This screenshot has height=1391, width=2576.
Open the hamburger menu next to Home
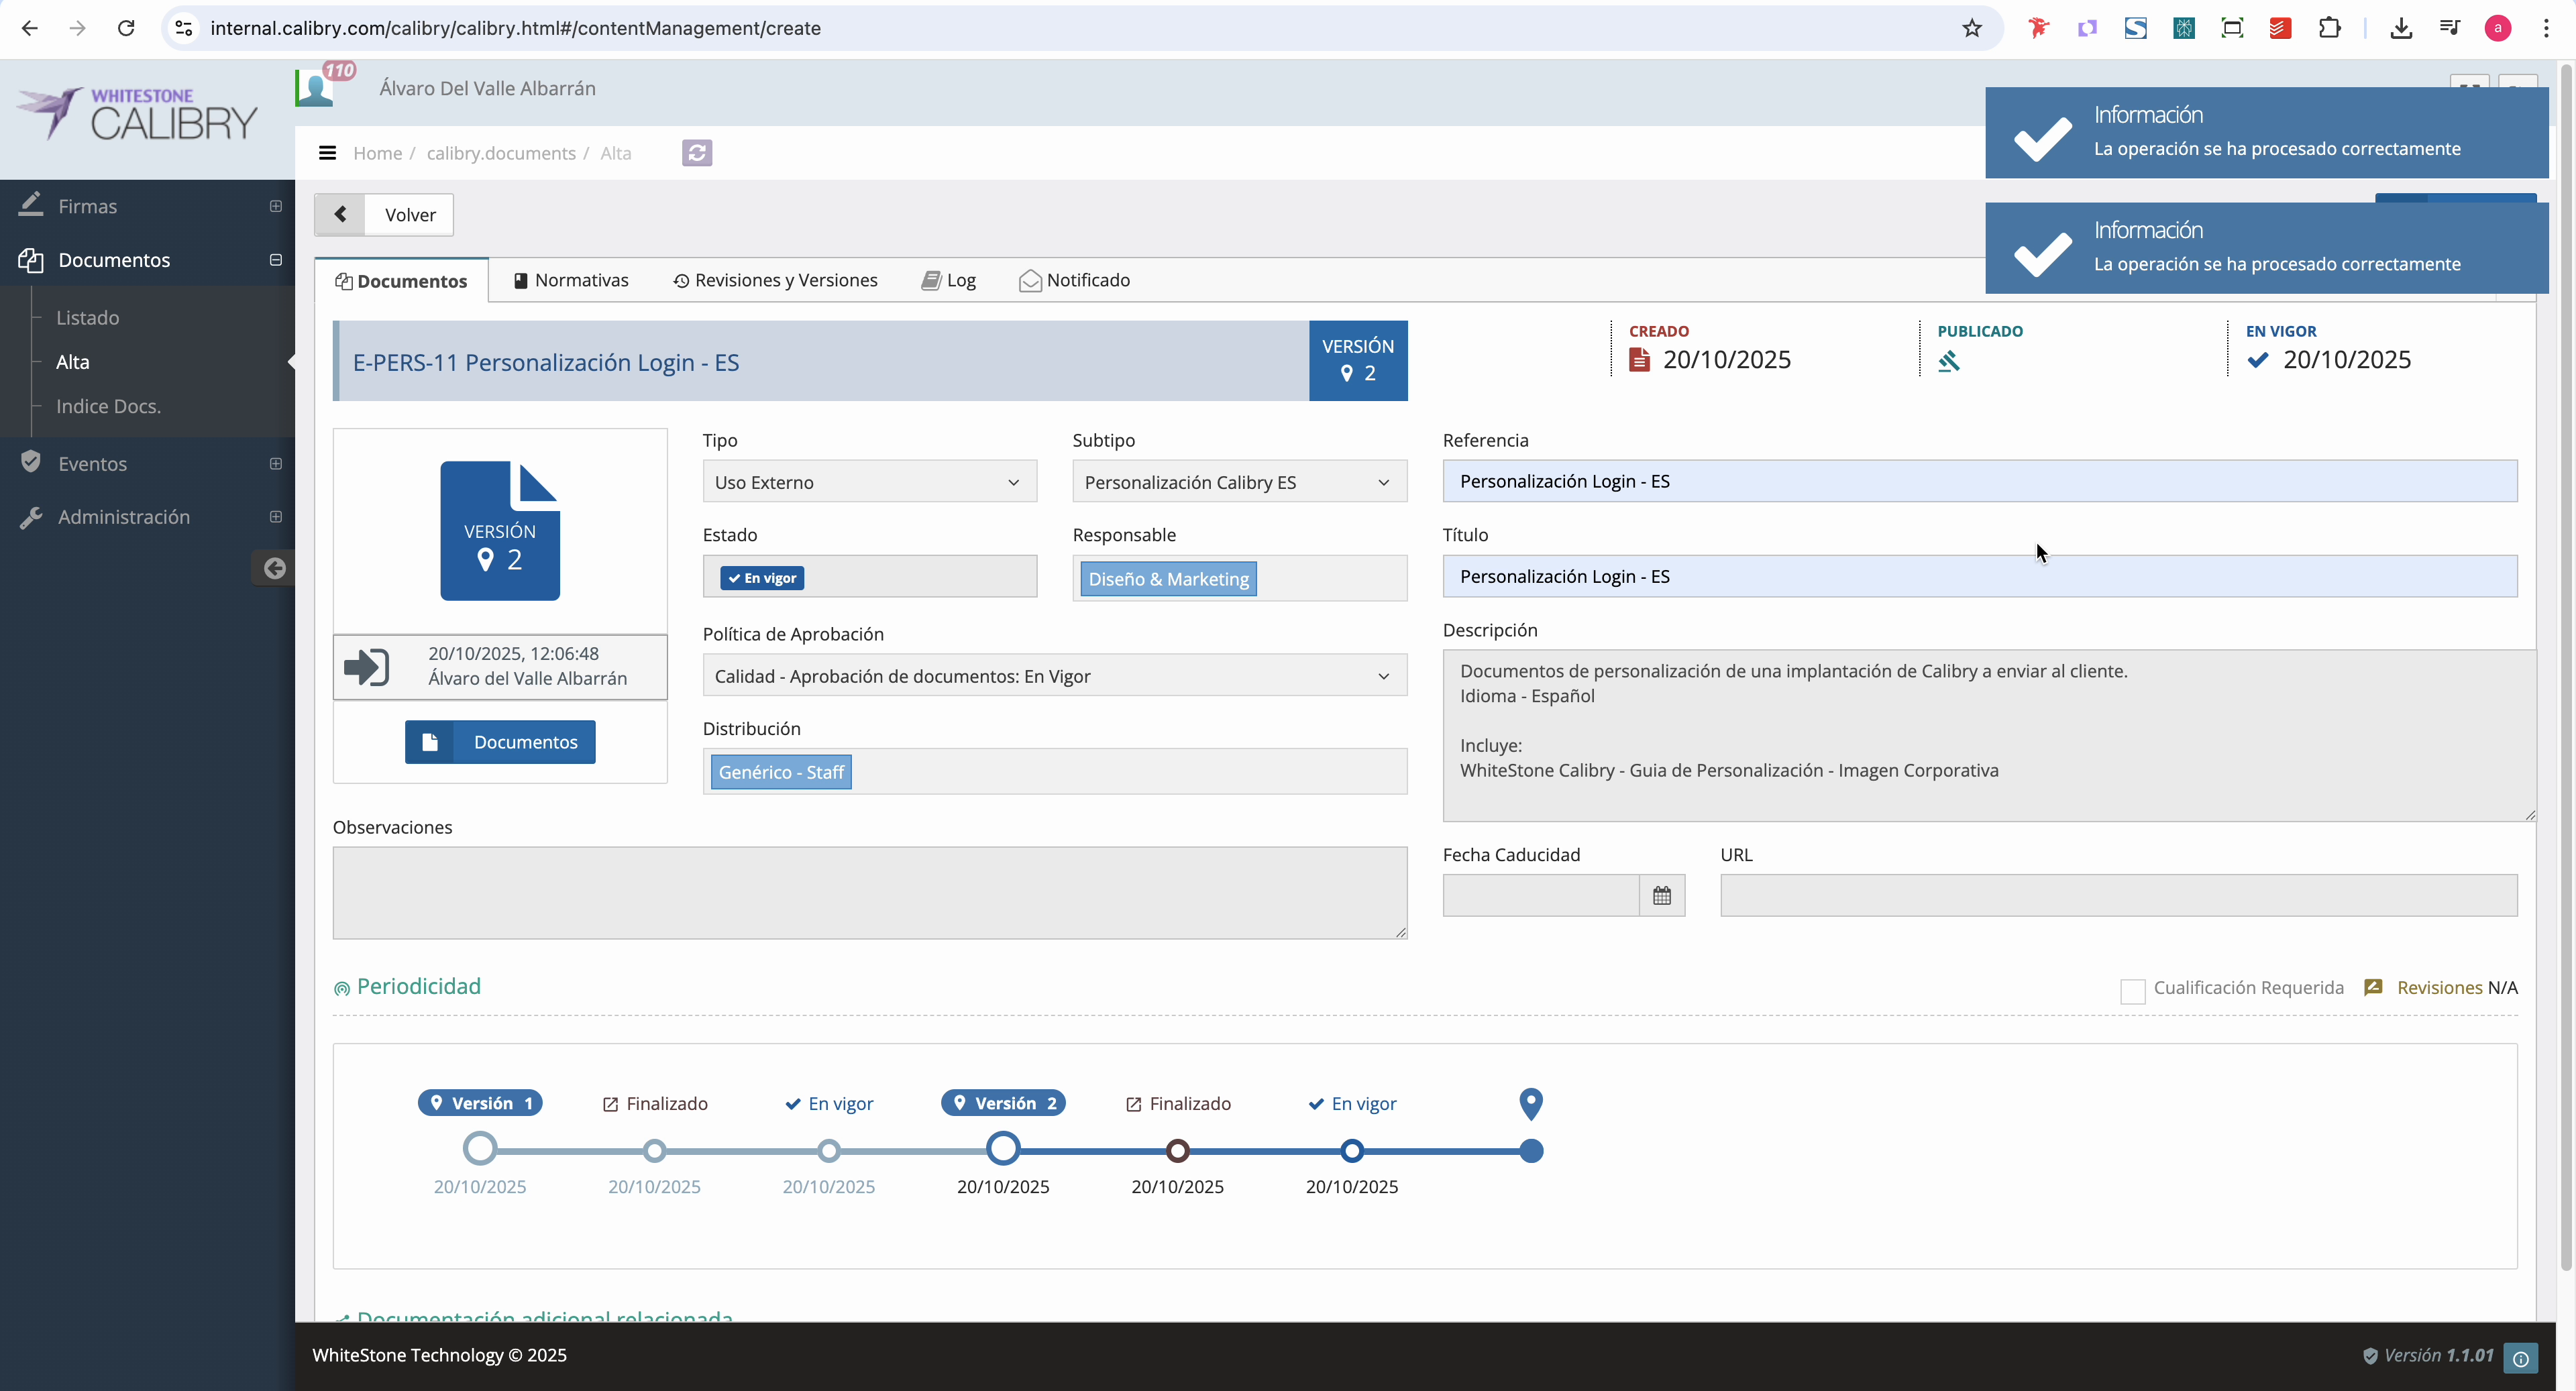pos(328,152)
